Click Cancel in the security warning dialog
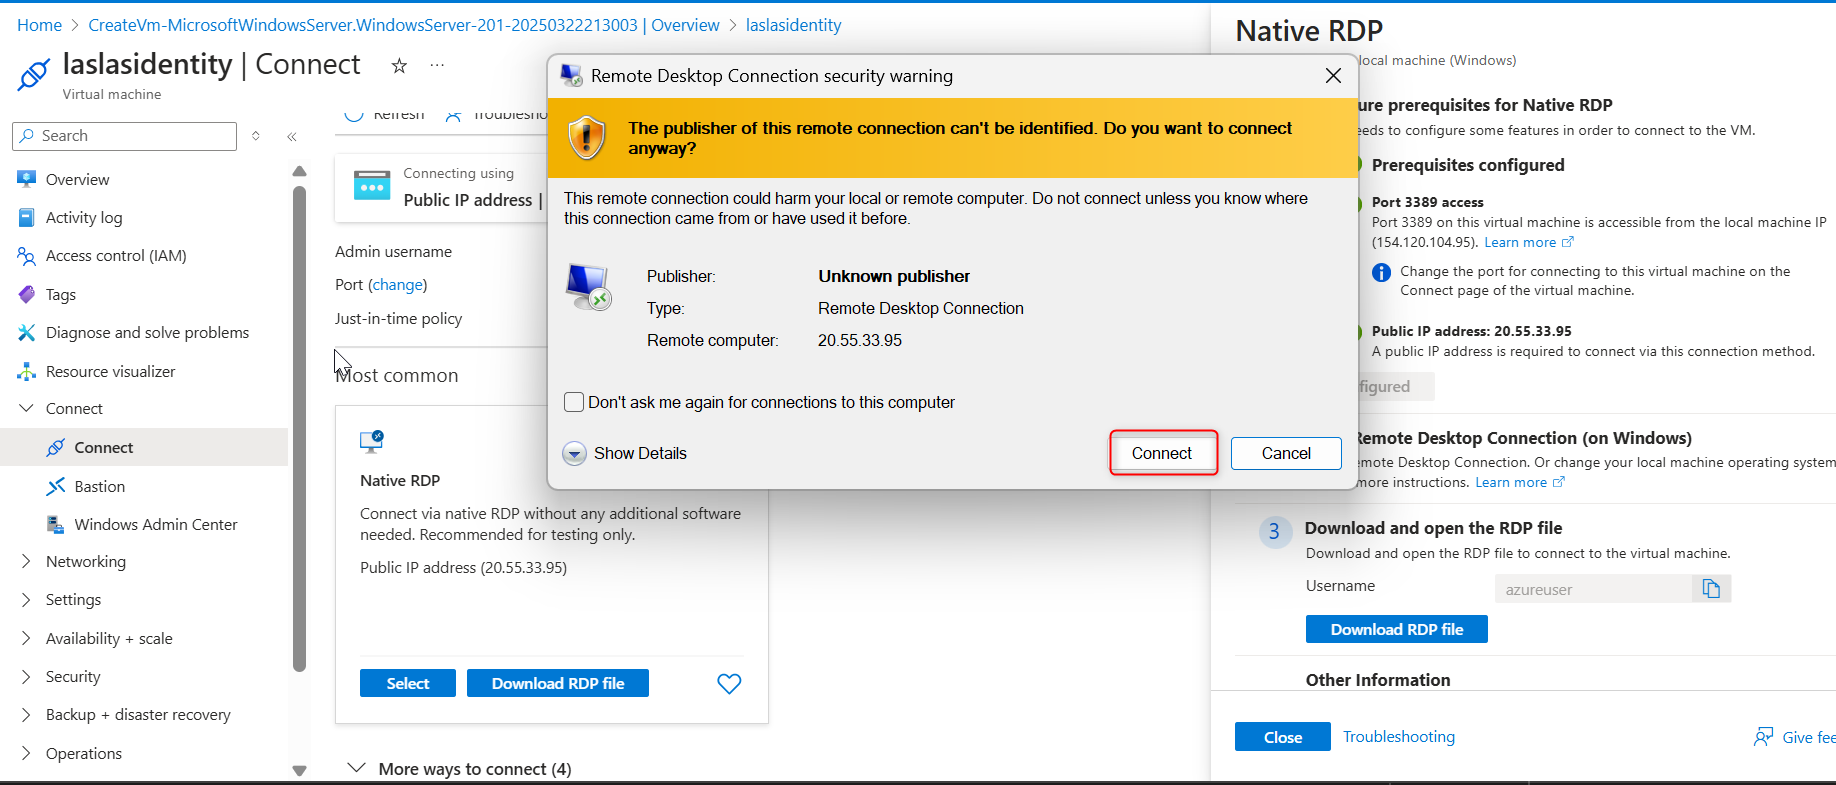The height and width of the screenshot is (785, 1836). click(x=1286, y=453)
